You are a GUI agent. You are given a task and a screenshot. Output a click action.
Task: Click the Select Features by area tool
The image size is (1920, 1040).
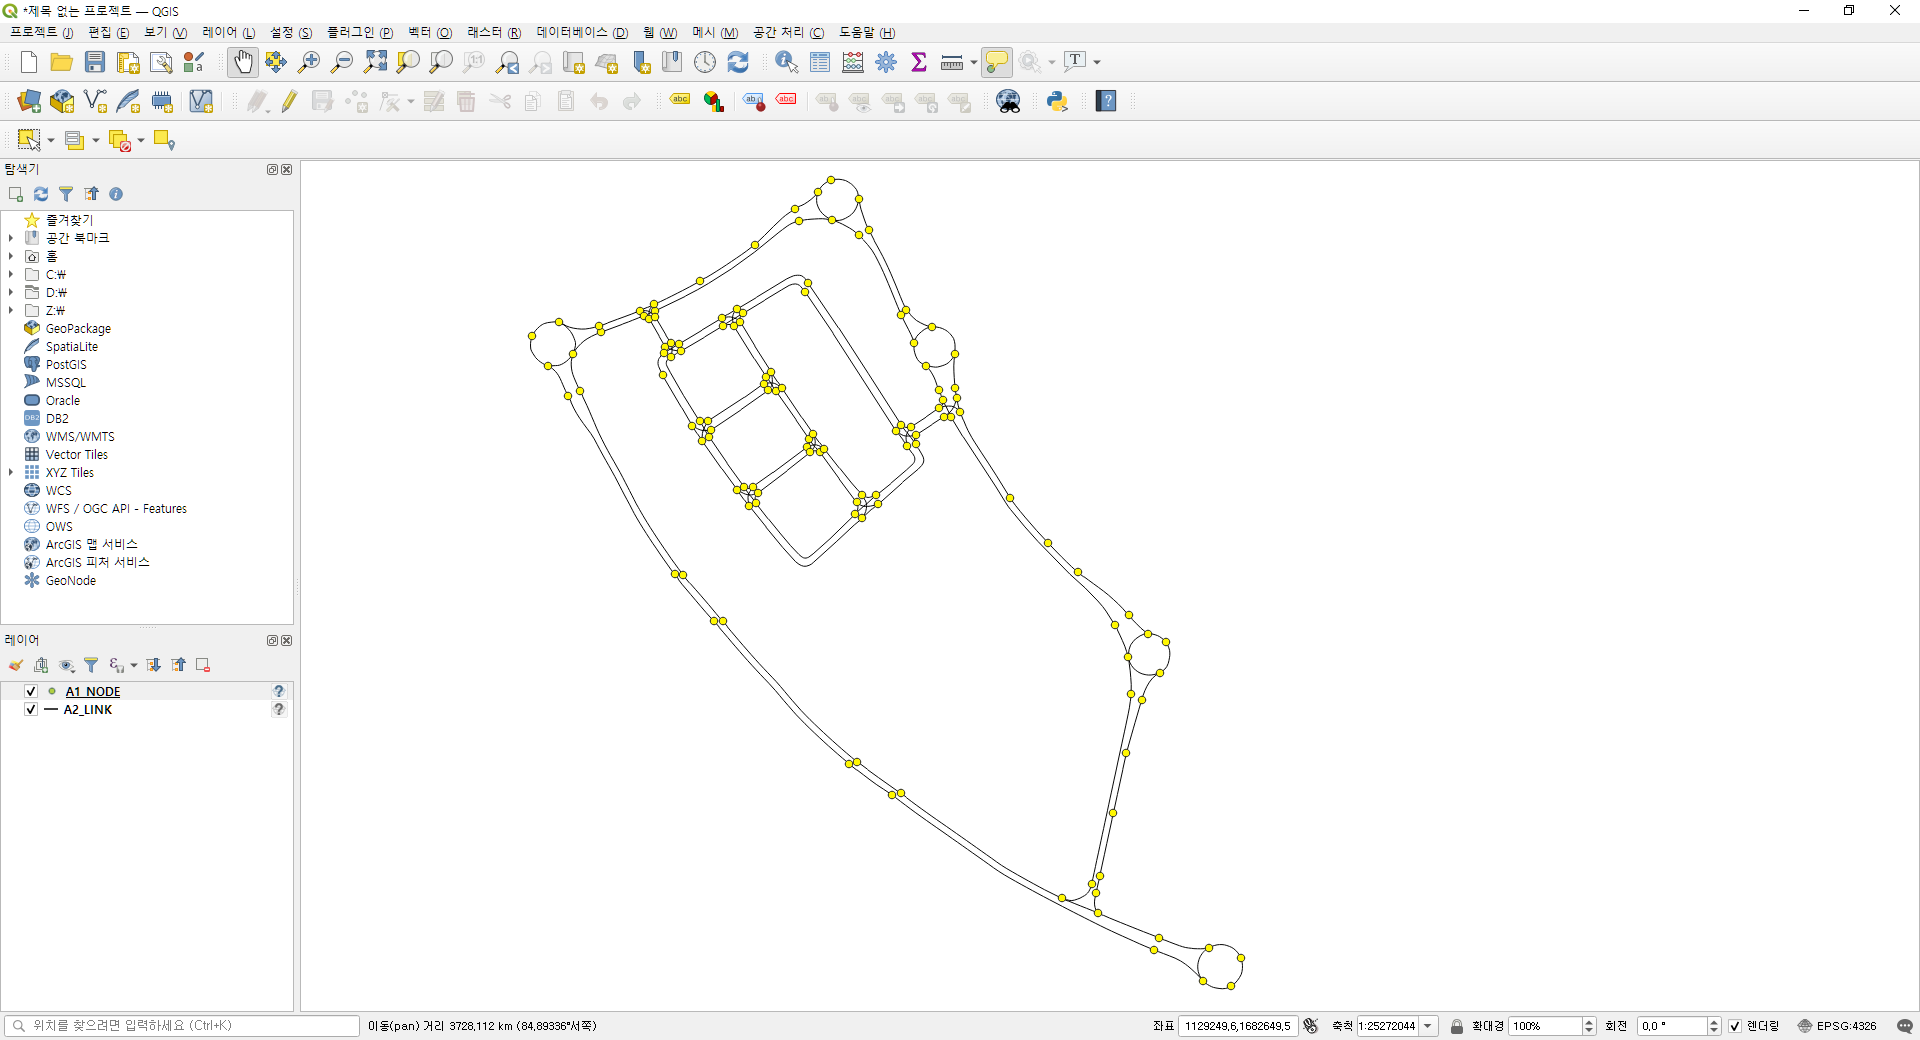29,140
